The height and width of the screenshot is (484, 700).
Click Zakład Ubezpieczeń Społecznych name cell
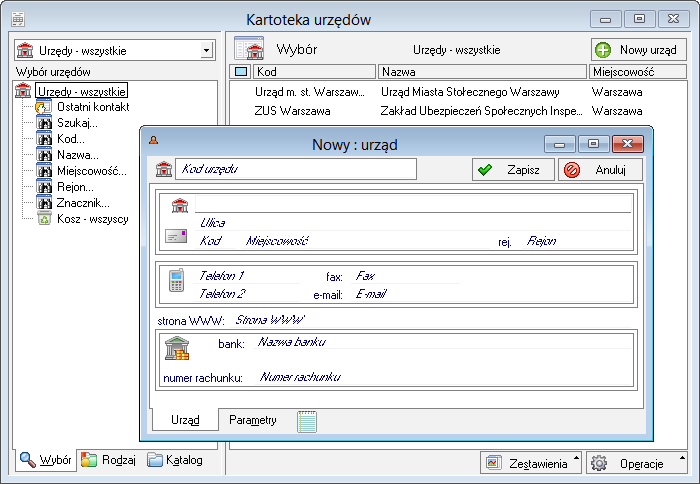[481, 111]
